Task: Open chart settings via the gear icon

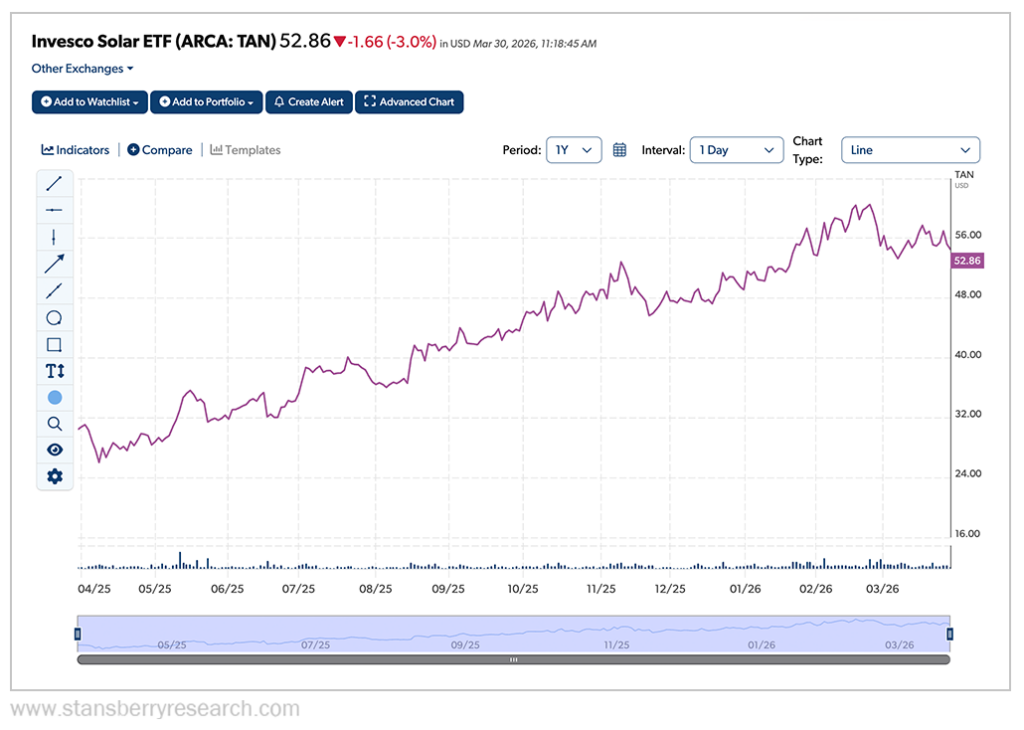Action: point(54,477)
